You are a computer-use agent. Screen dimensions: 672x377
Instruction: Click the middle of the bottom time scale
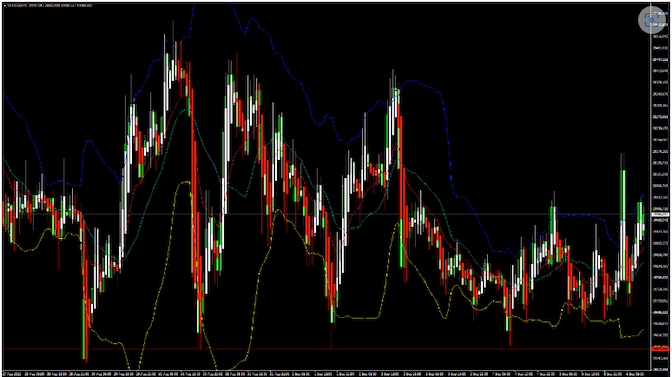[326, 374]
